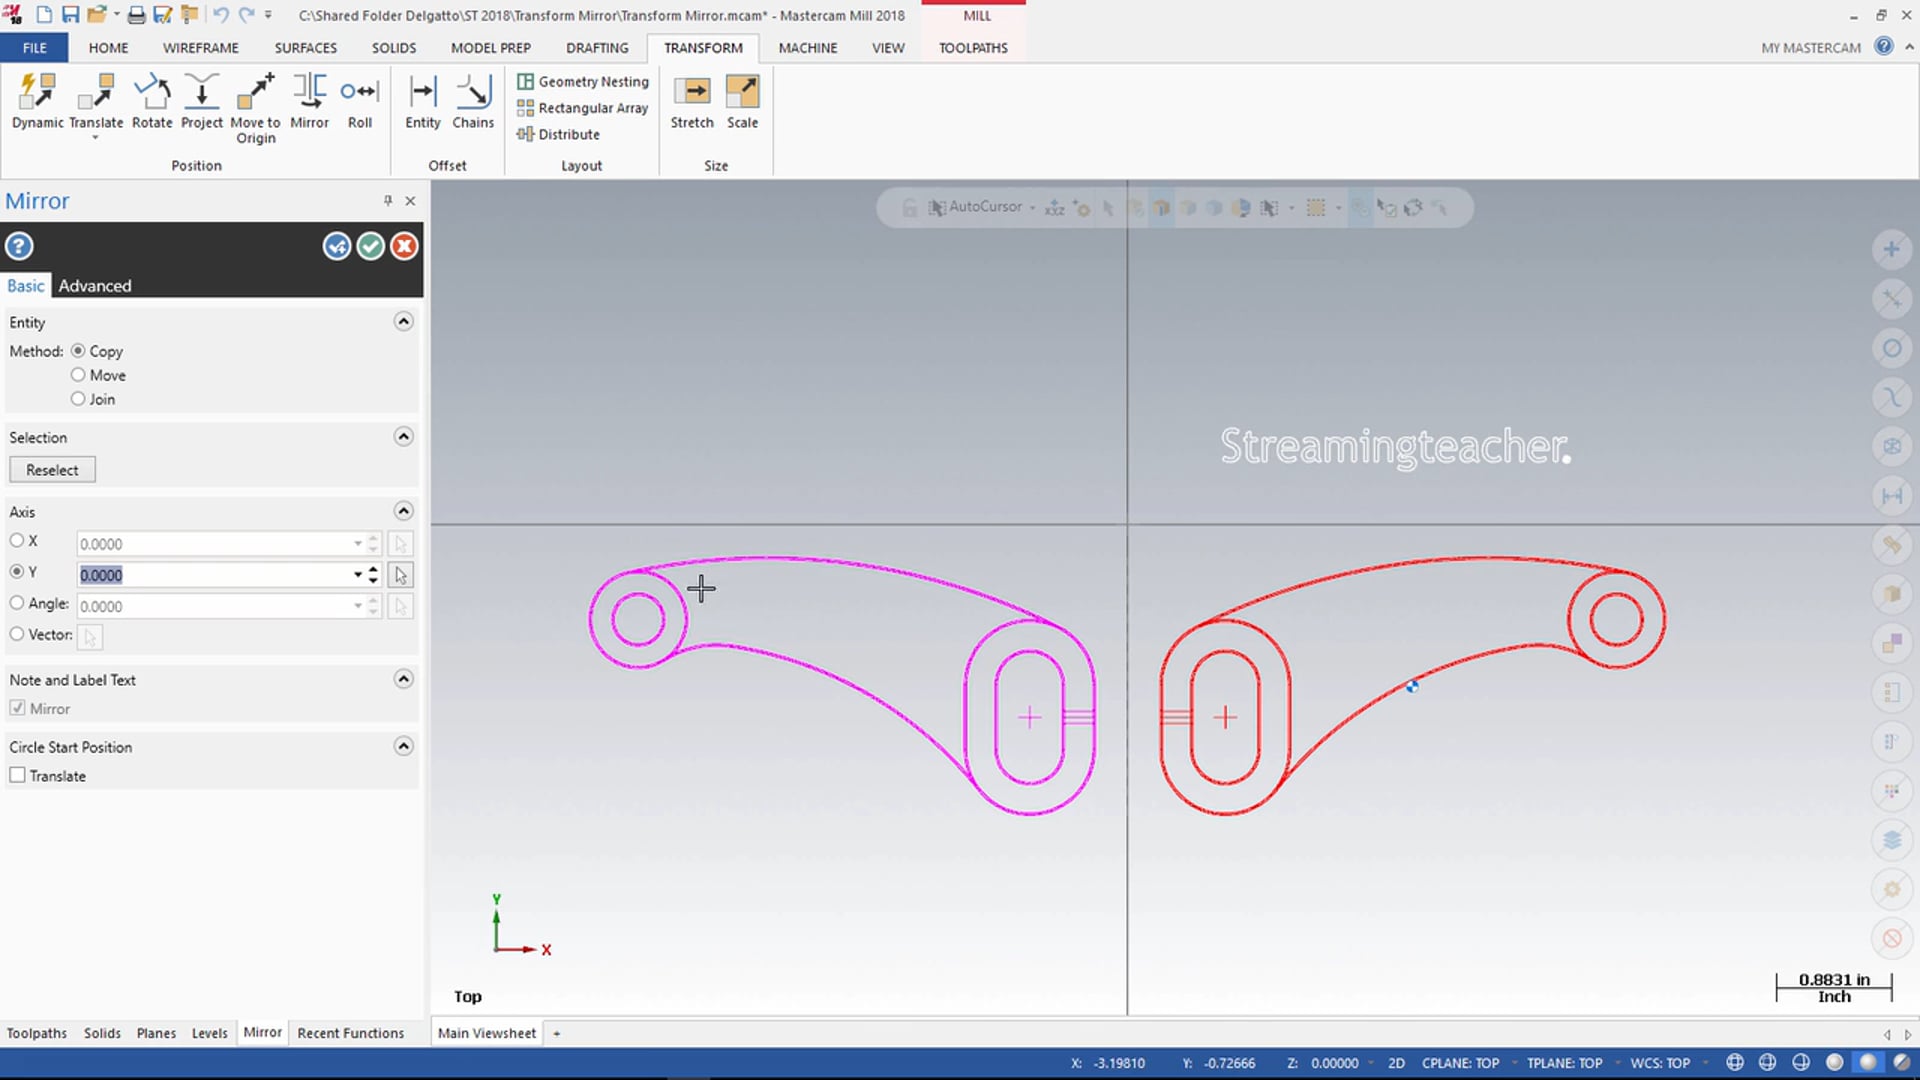The height and width of the screenshot is (1080, 1920).
Task: Add a new viewsheet with plus button
Action: point(557,1033)
